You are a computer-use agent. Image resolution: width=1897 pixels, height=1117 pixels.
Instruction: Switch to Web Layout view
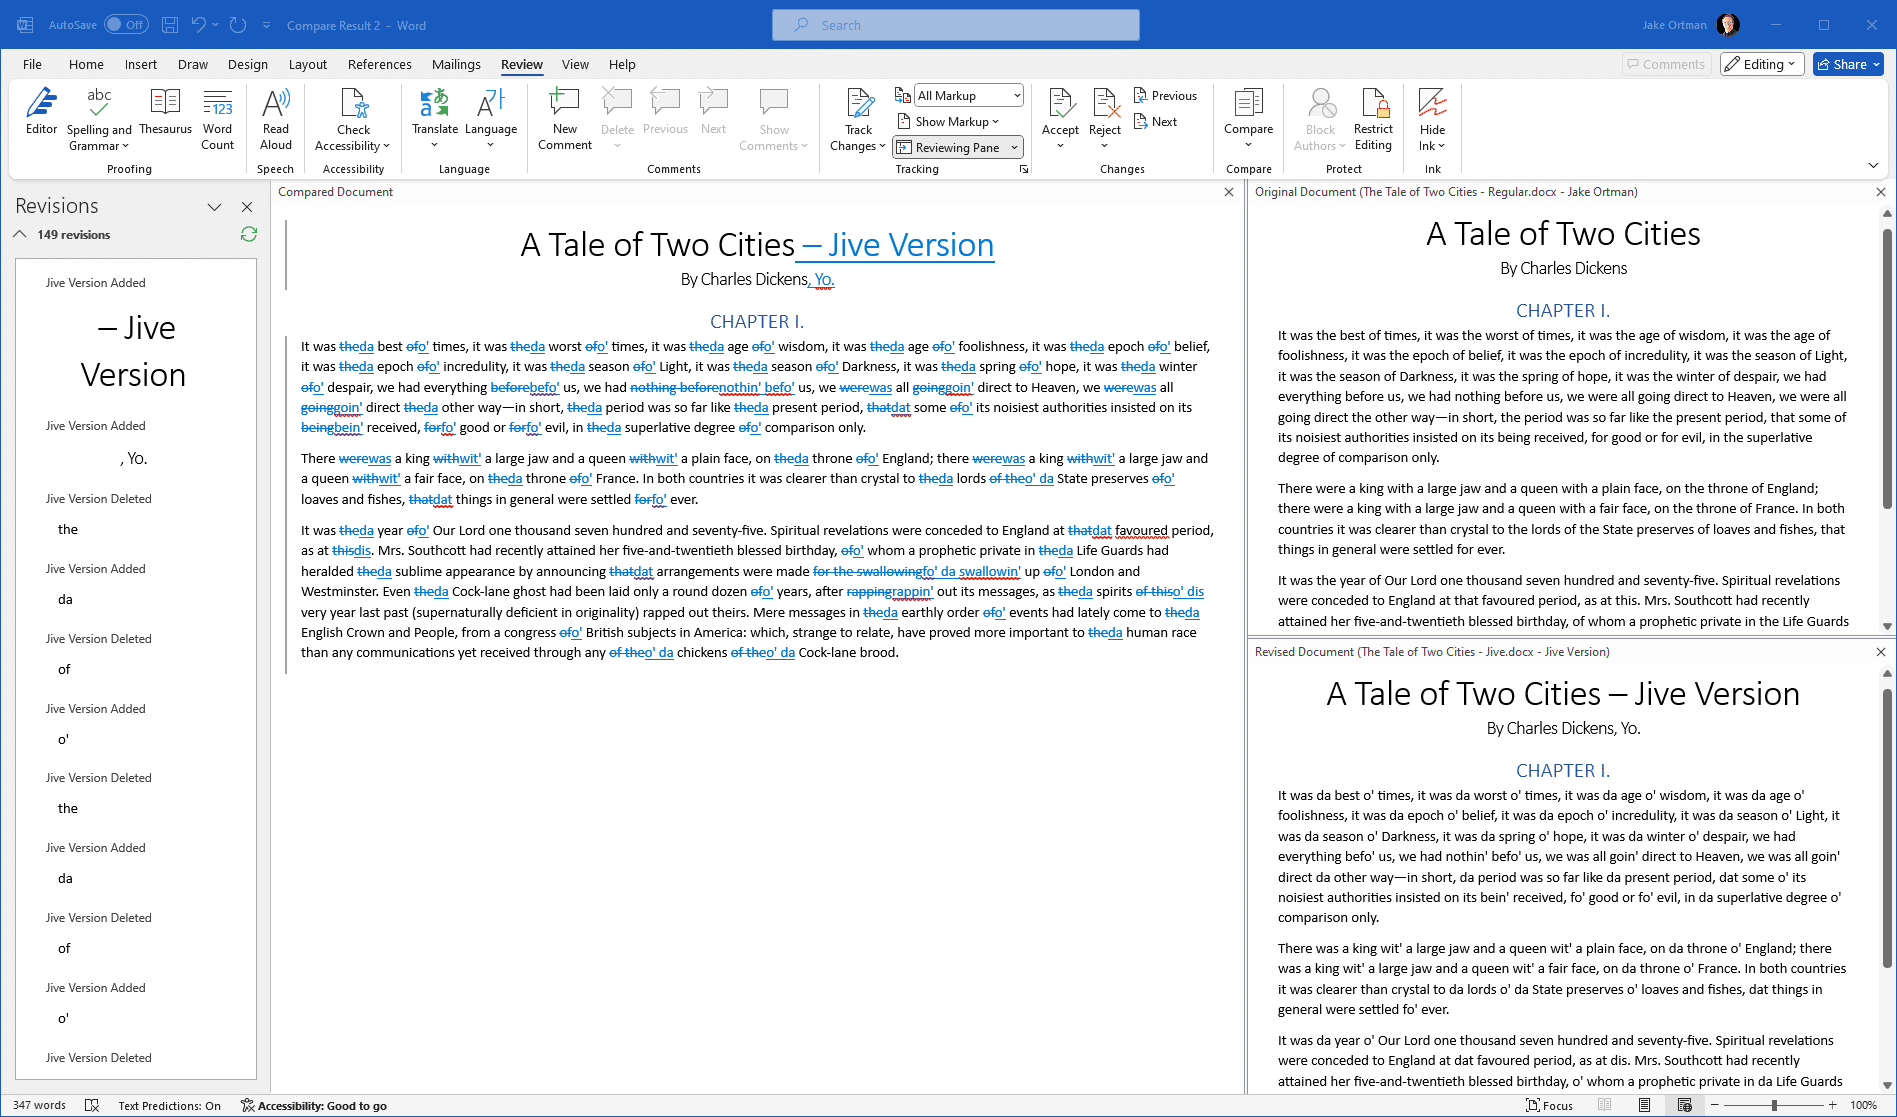pos(1685,1105)
